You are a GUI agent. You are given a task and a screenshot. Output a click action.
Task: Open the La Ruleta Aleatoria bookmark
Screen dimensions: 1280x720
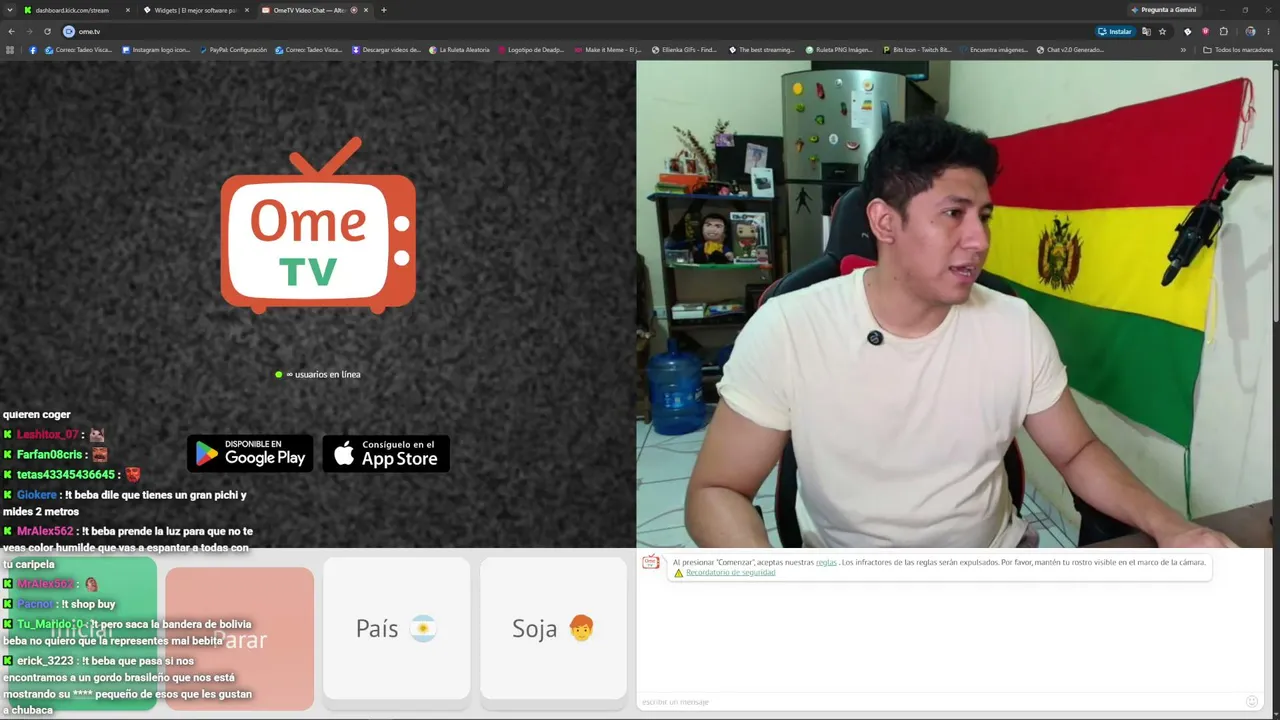point(459,50)
